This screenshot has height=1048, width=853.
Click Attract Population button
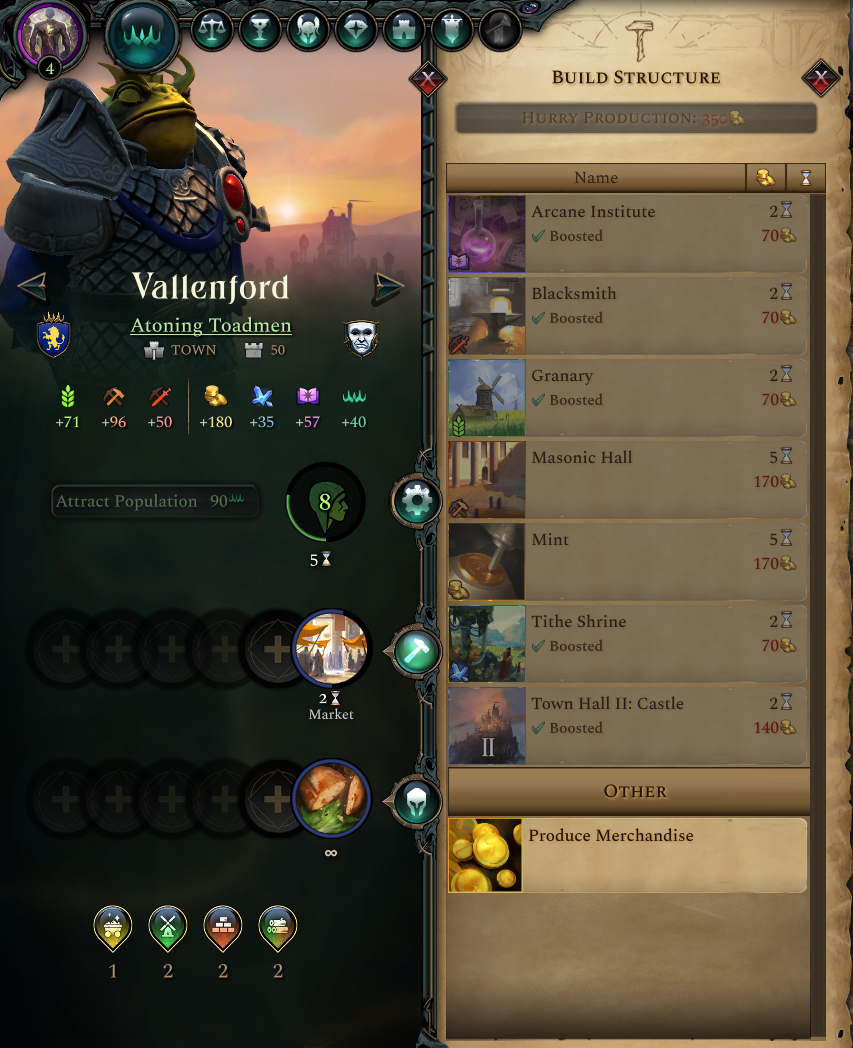tap(154, 501)
